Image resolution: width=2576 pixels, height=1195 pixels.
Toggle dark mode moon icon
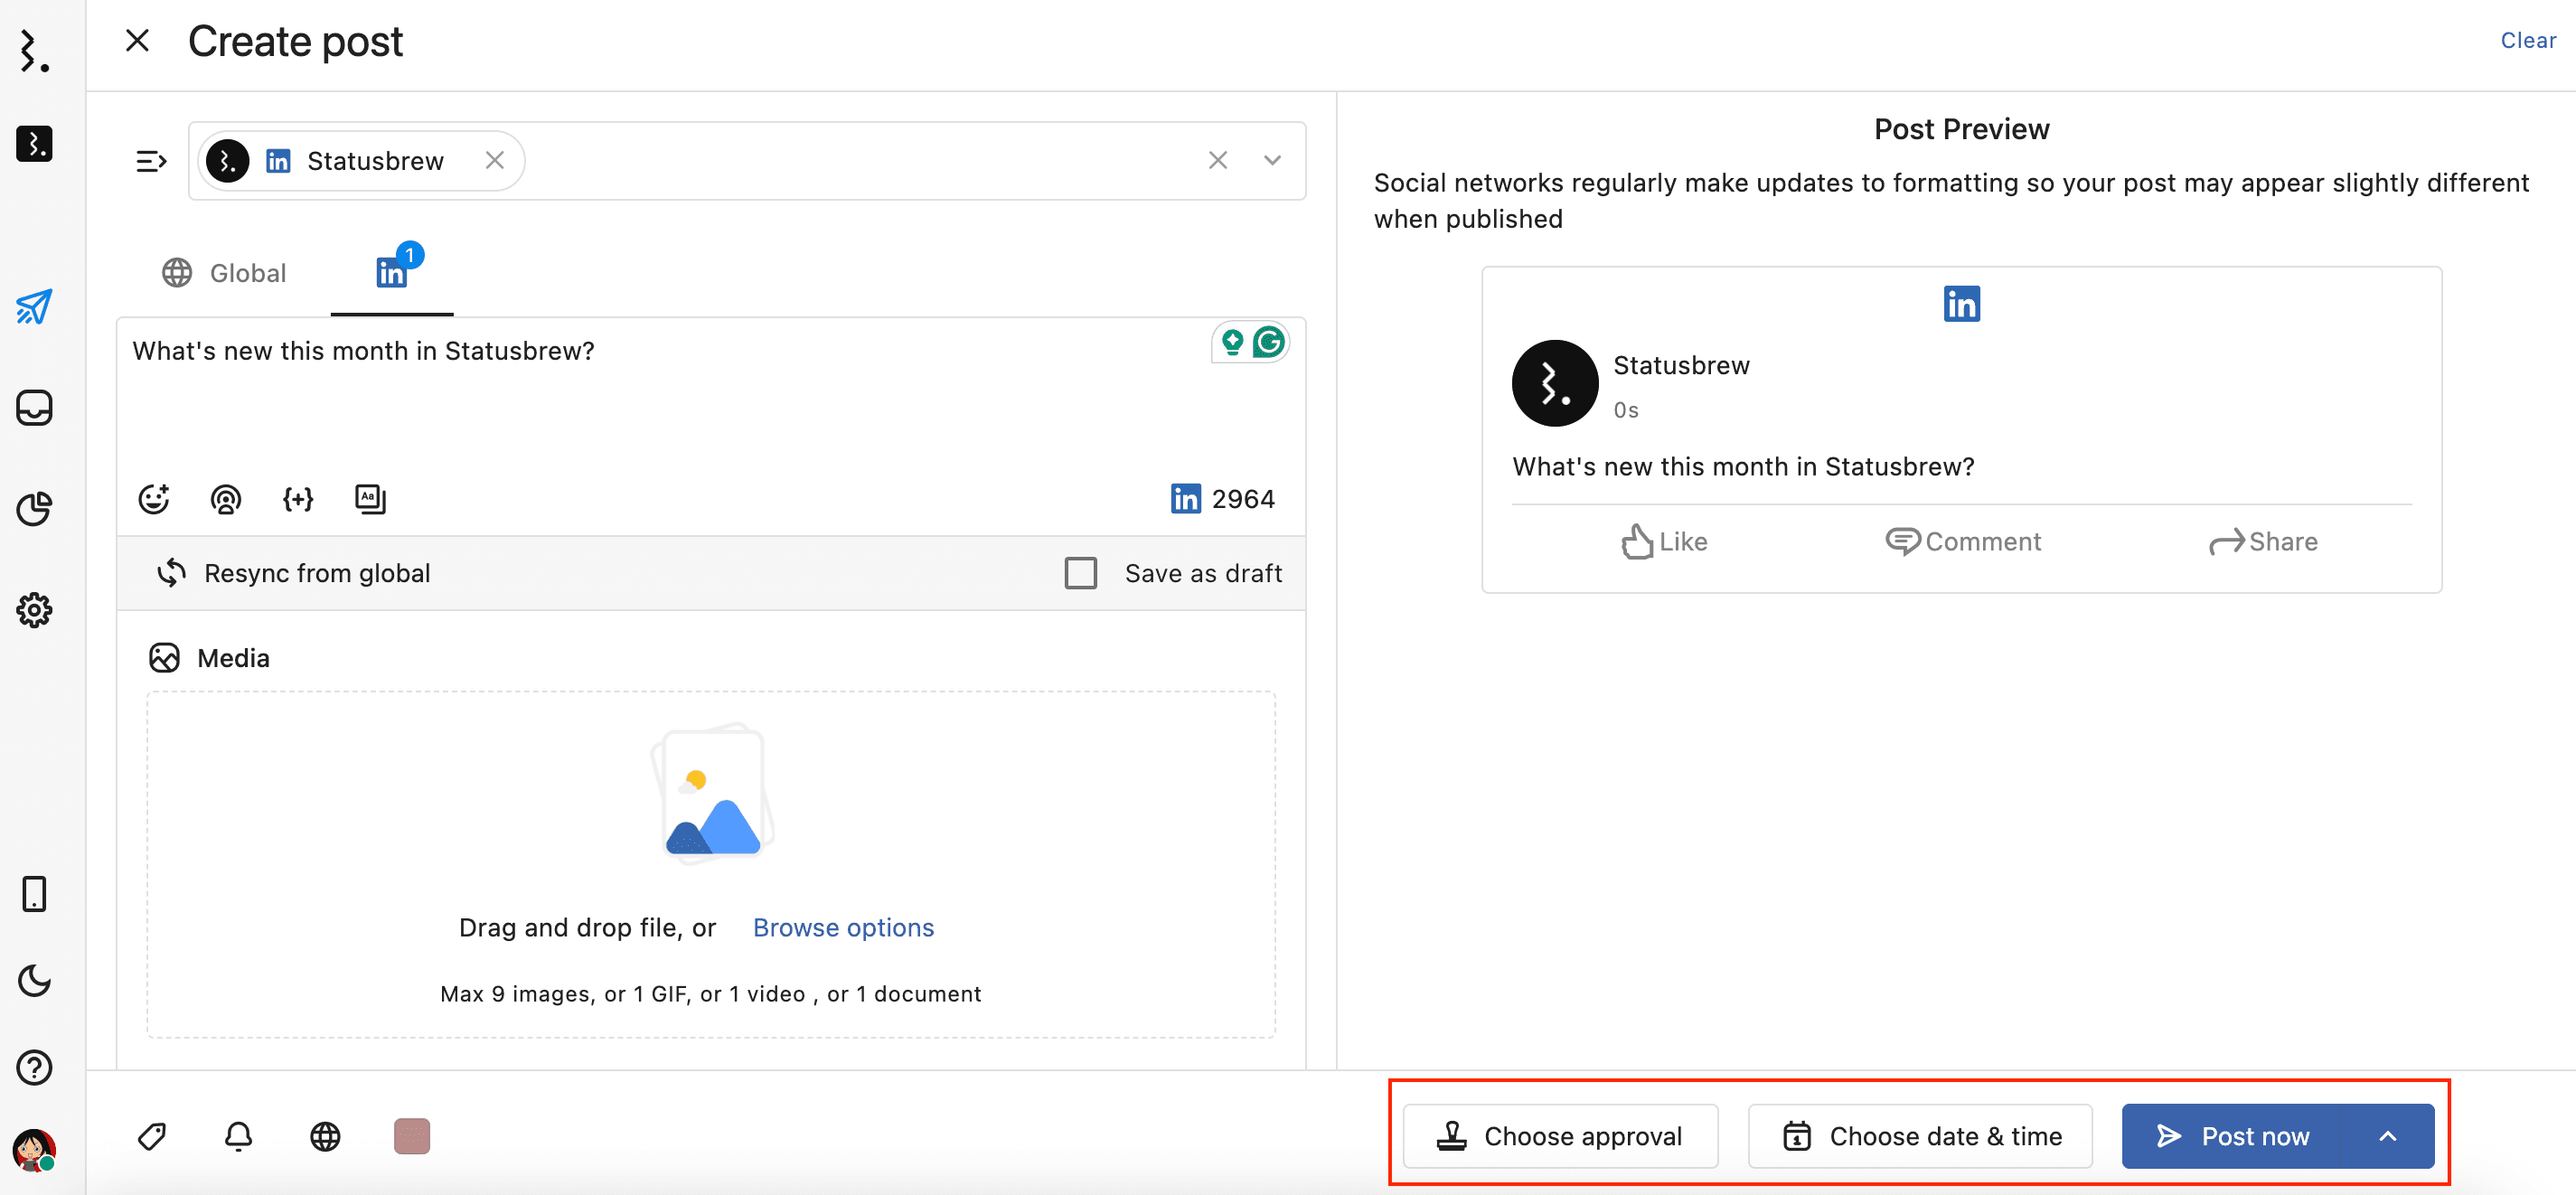click(x=34, y=980)
